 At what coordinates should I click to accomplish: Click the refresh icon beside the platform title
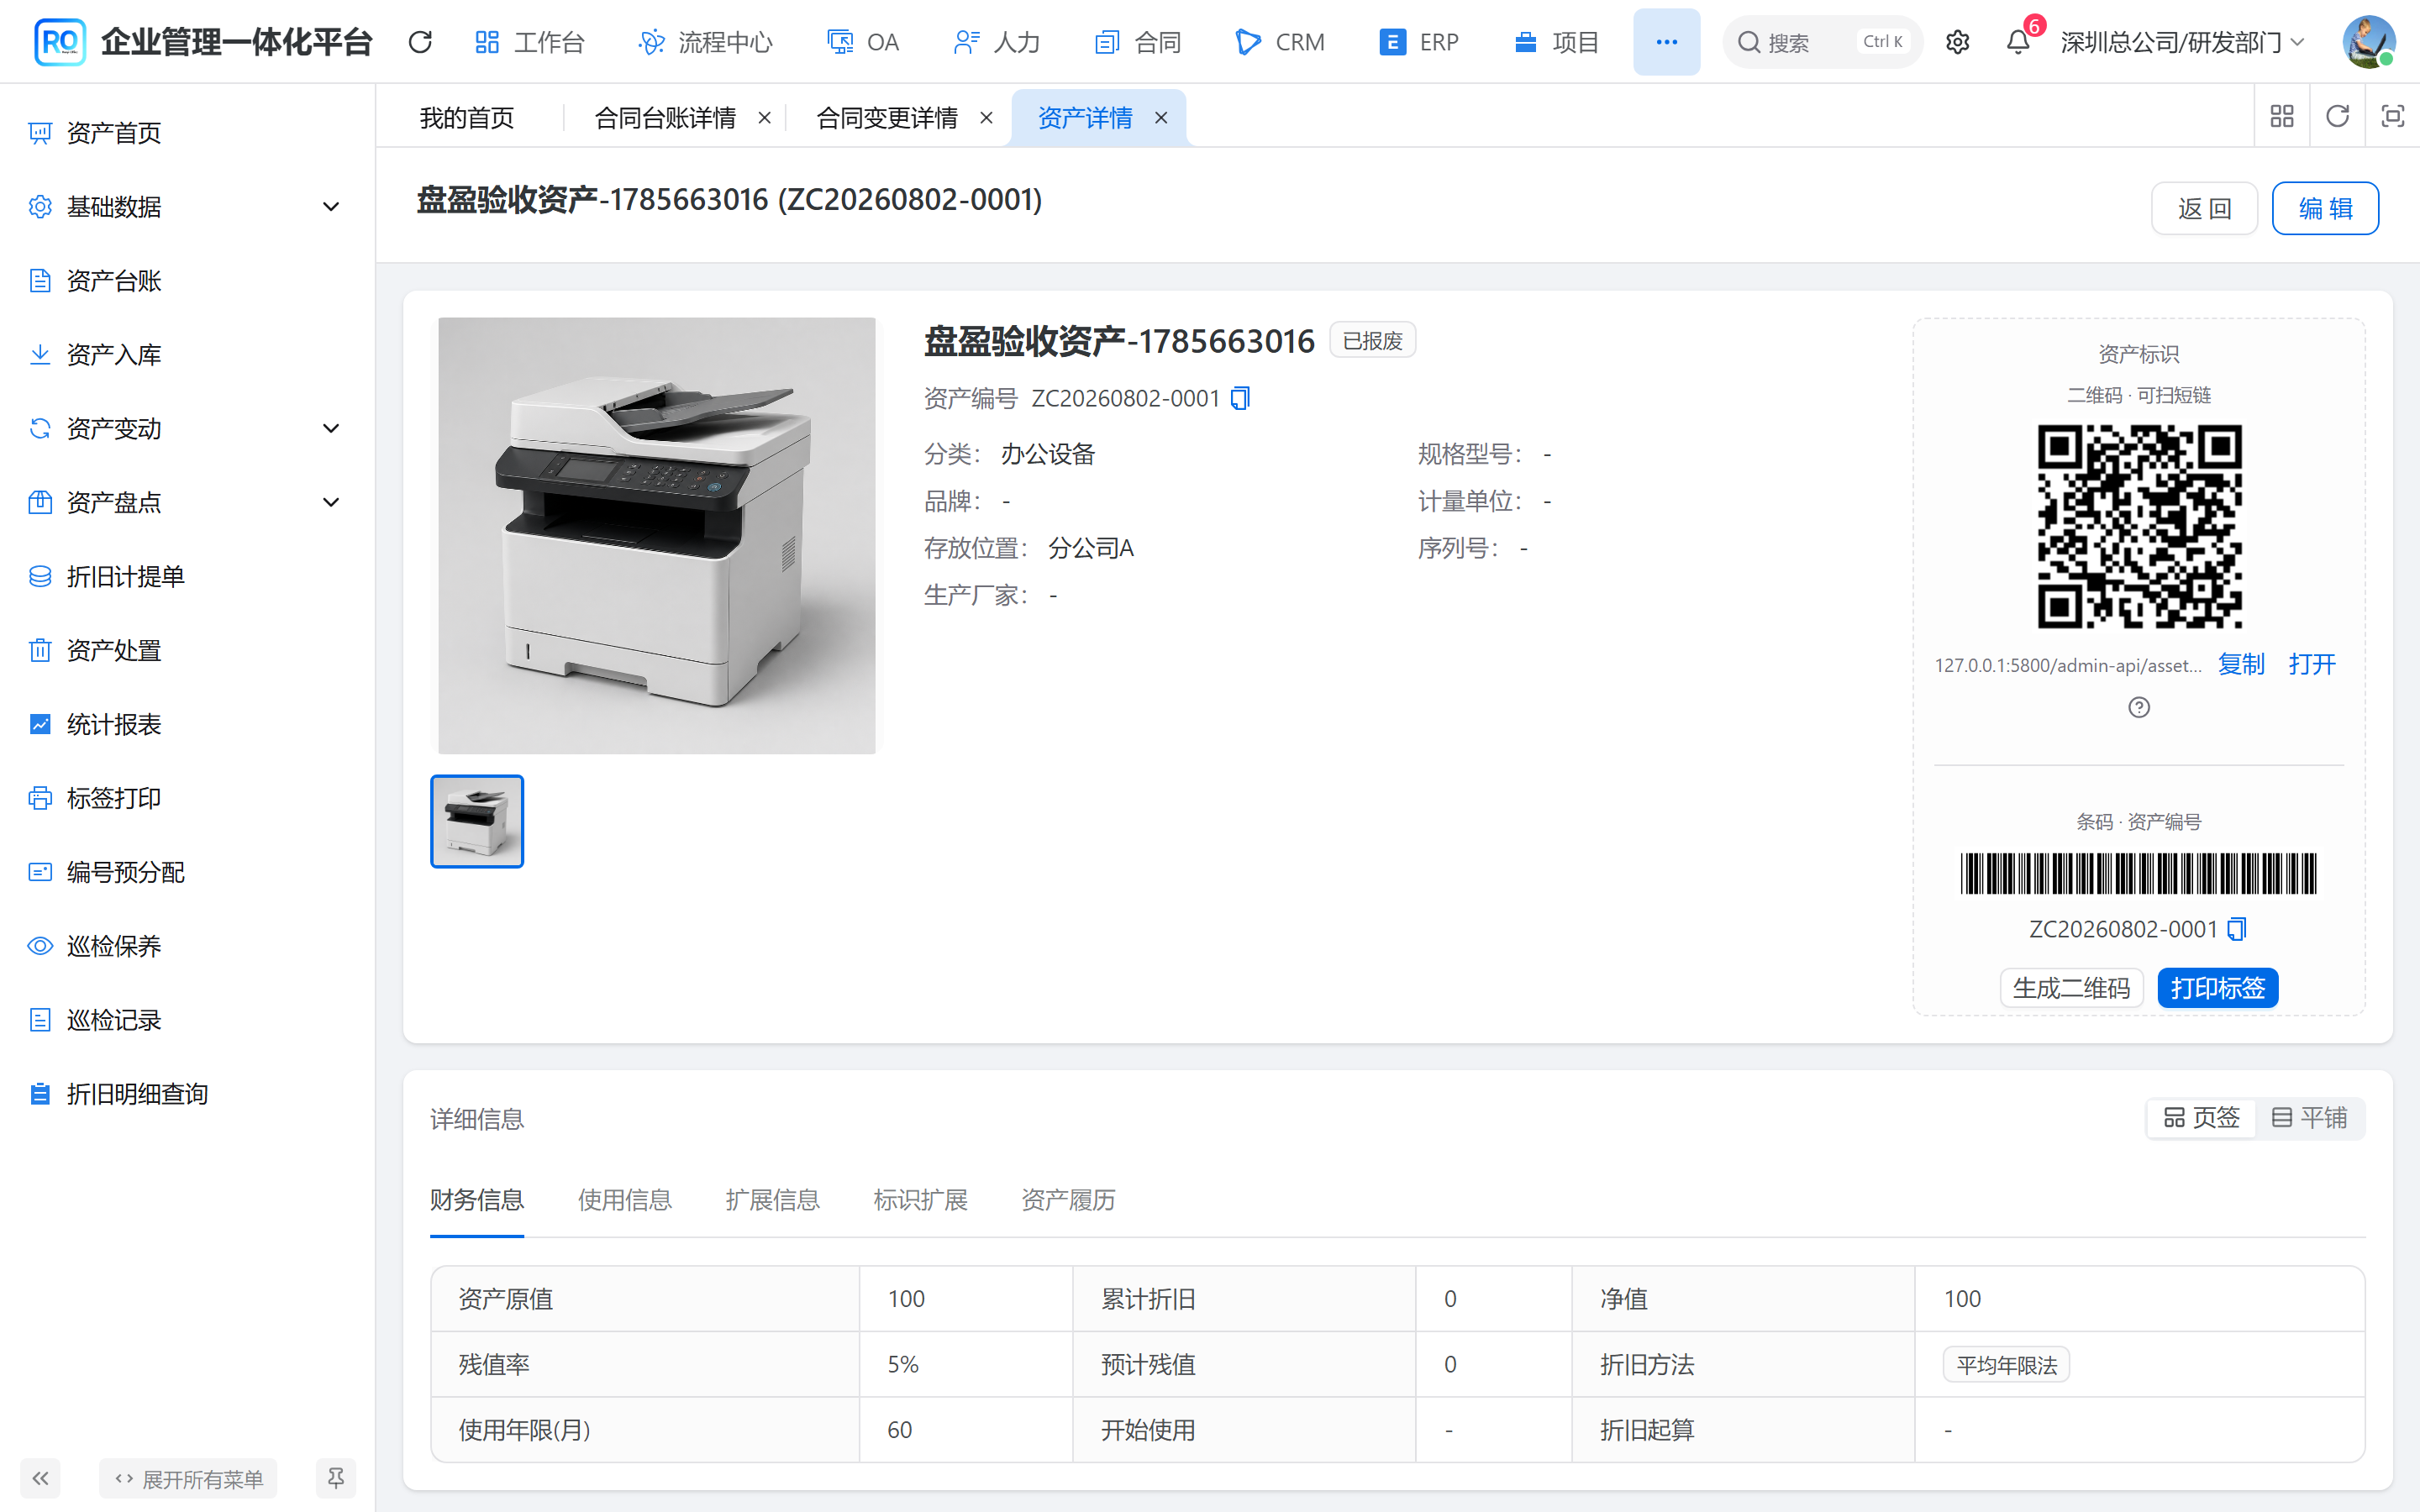click(x=420, y=42)
